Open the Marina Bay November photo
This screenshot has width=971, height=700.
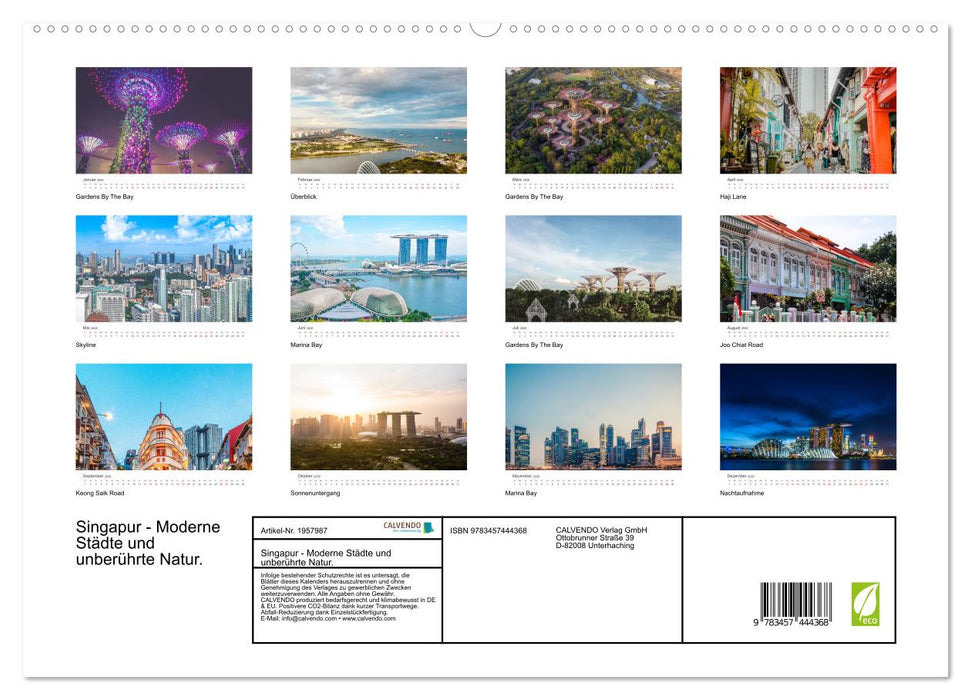(x=593, y=416)
